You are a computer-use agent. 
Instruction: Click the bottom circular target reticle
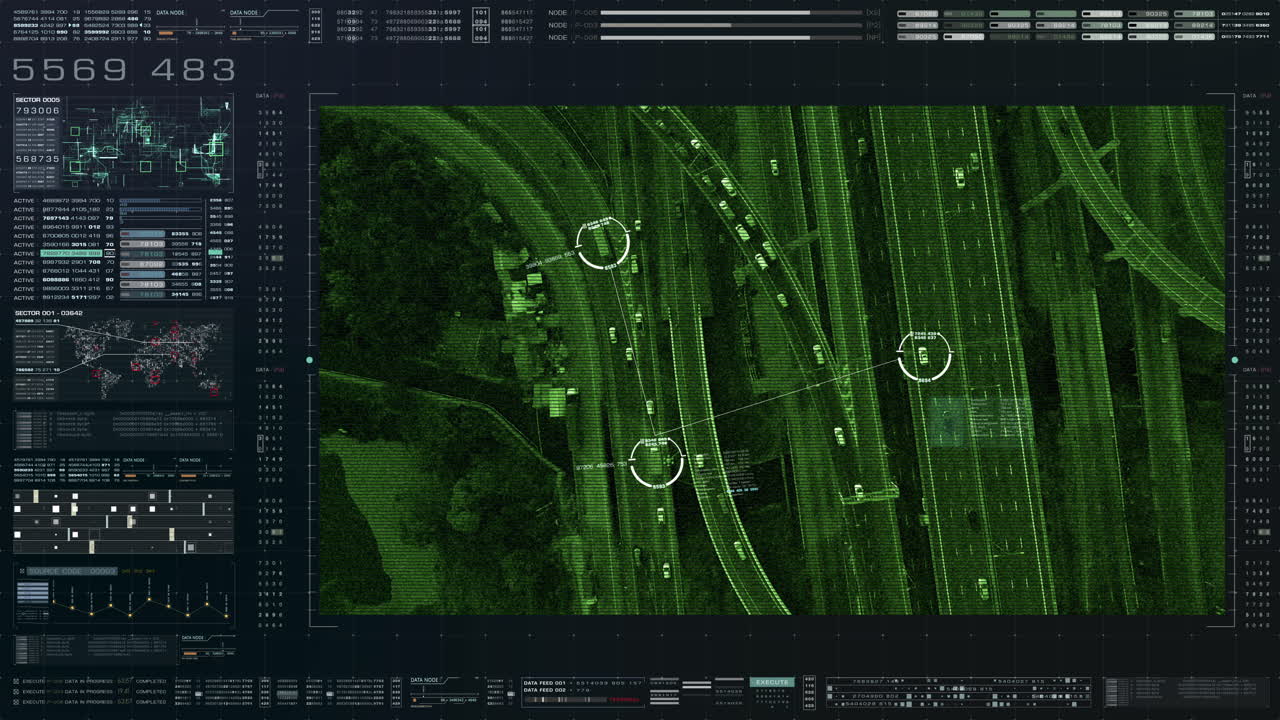656,461
